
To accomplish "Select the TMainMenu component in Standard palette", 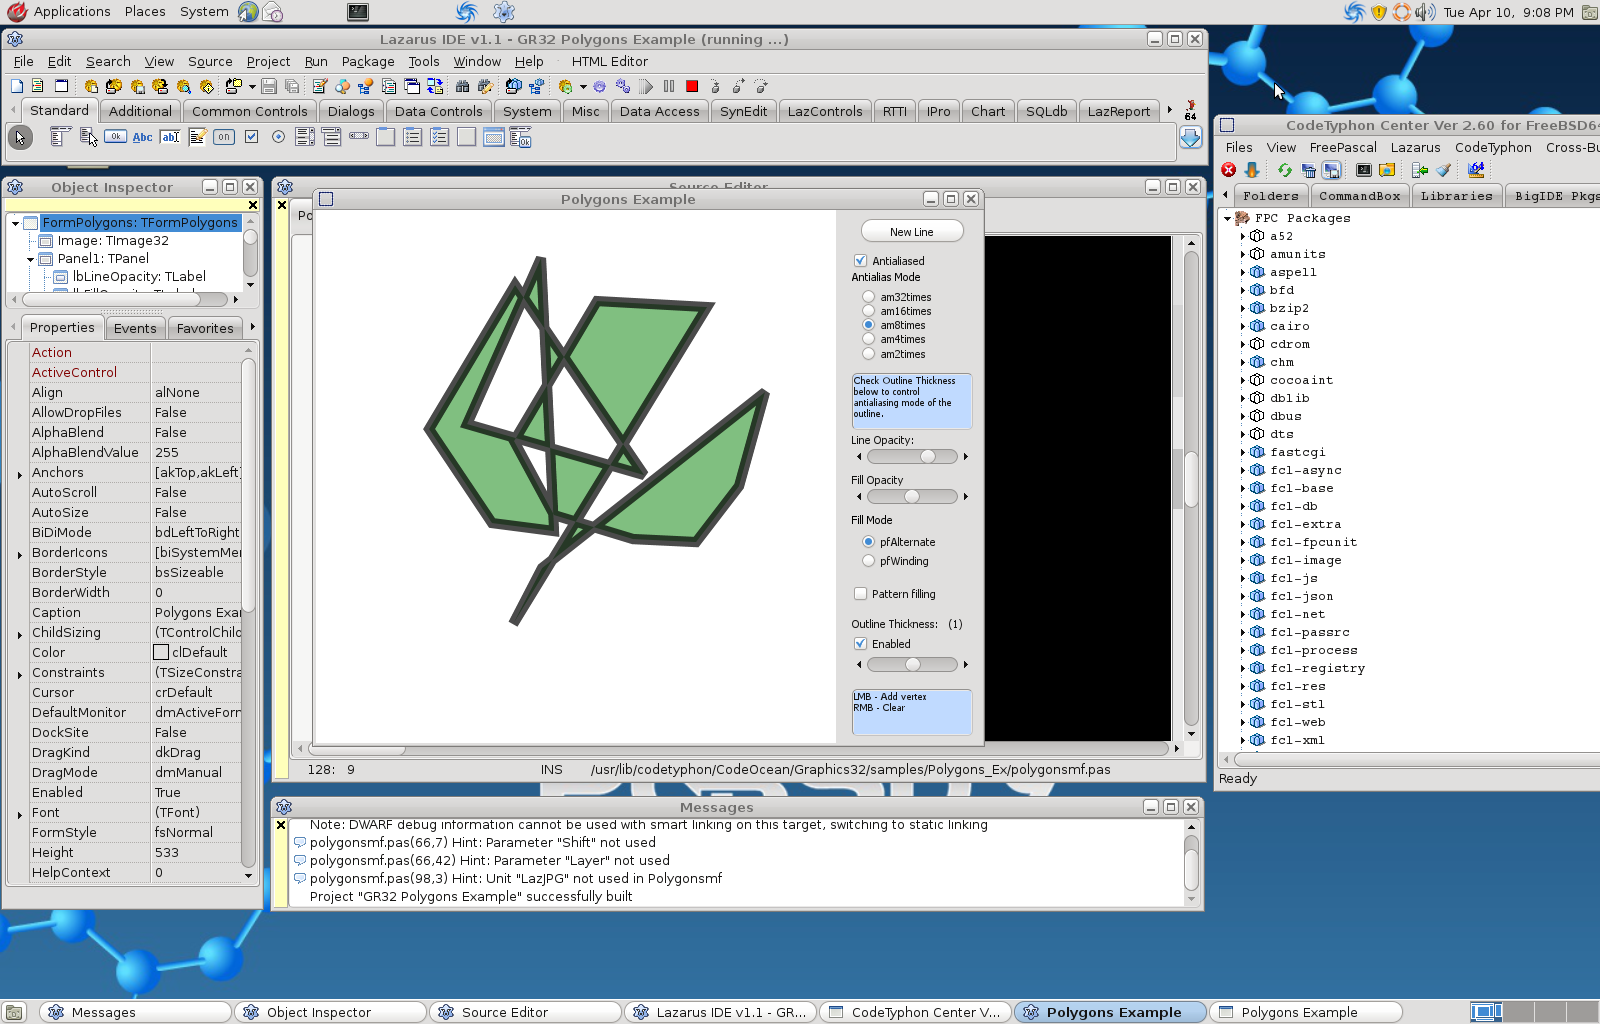I will pyautogui.click(x=60, y=137).
